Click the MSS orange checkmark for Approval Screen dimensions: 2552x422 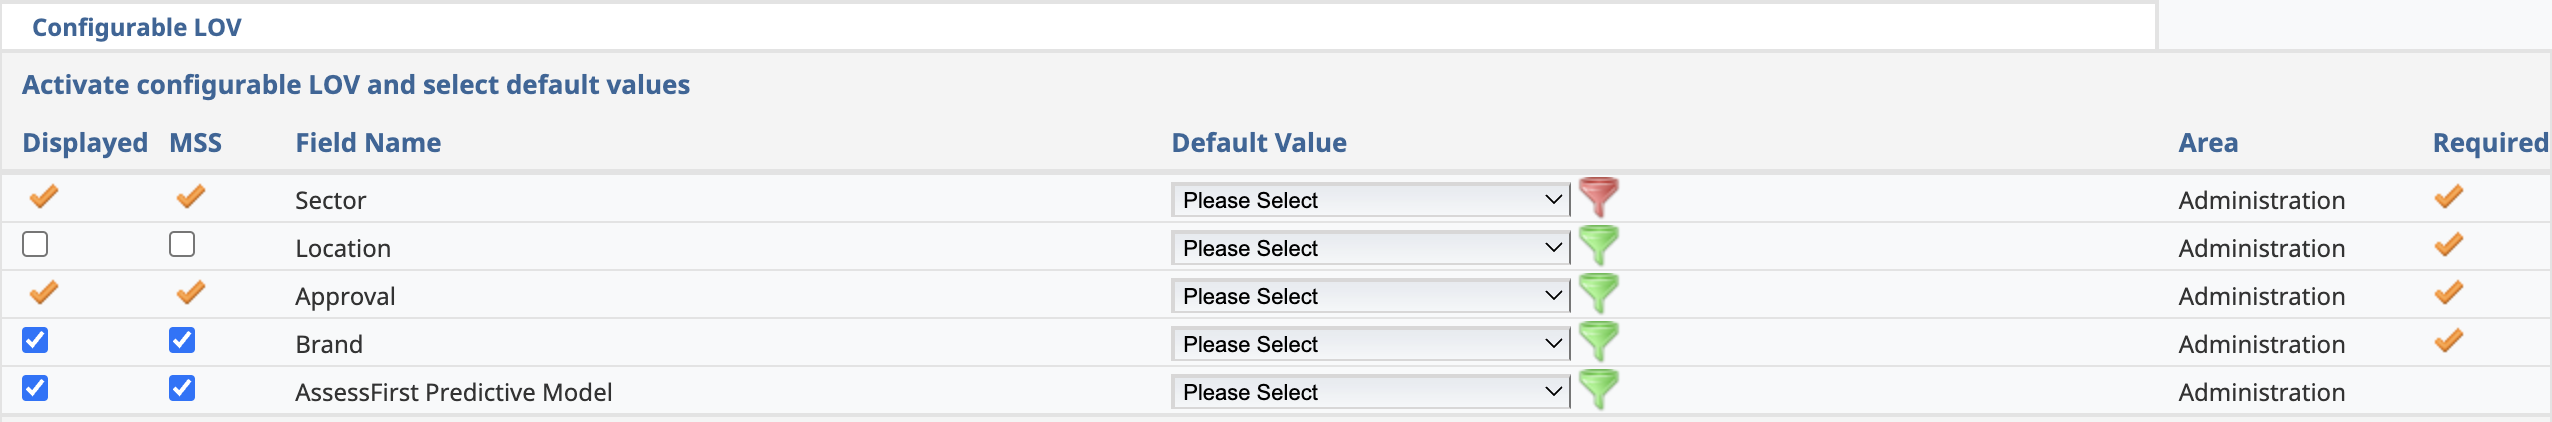(190, 292)
